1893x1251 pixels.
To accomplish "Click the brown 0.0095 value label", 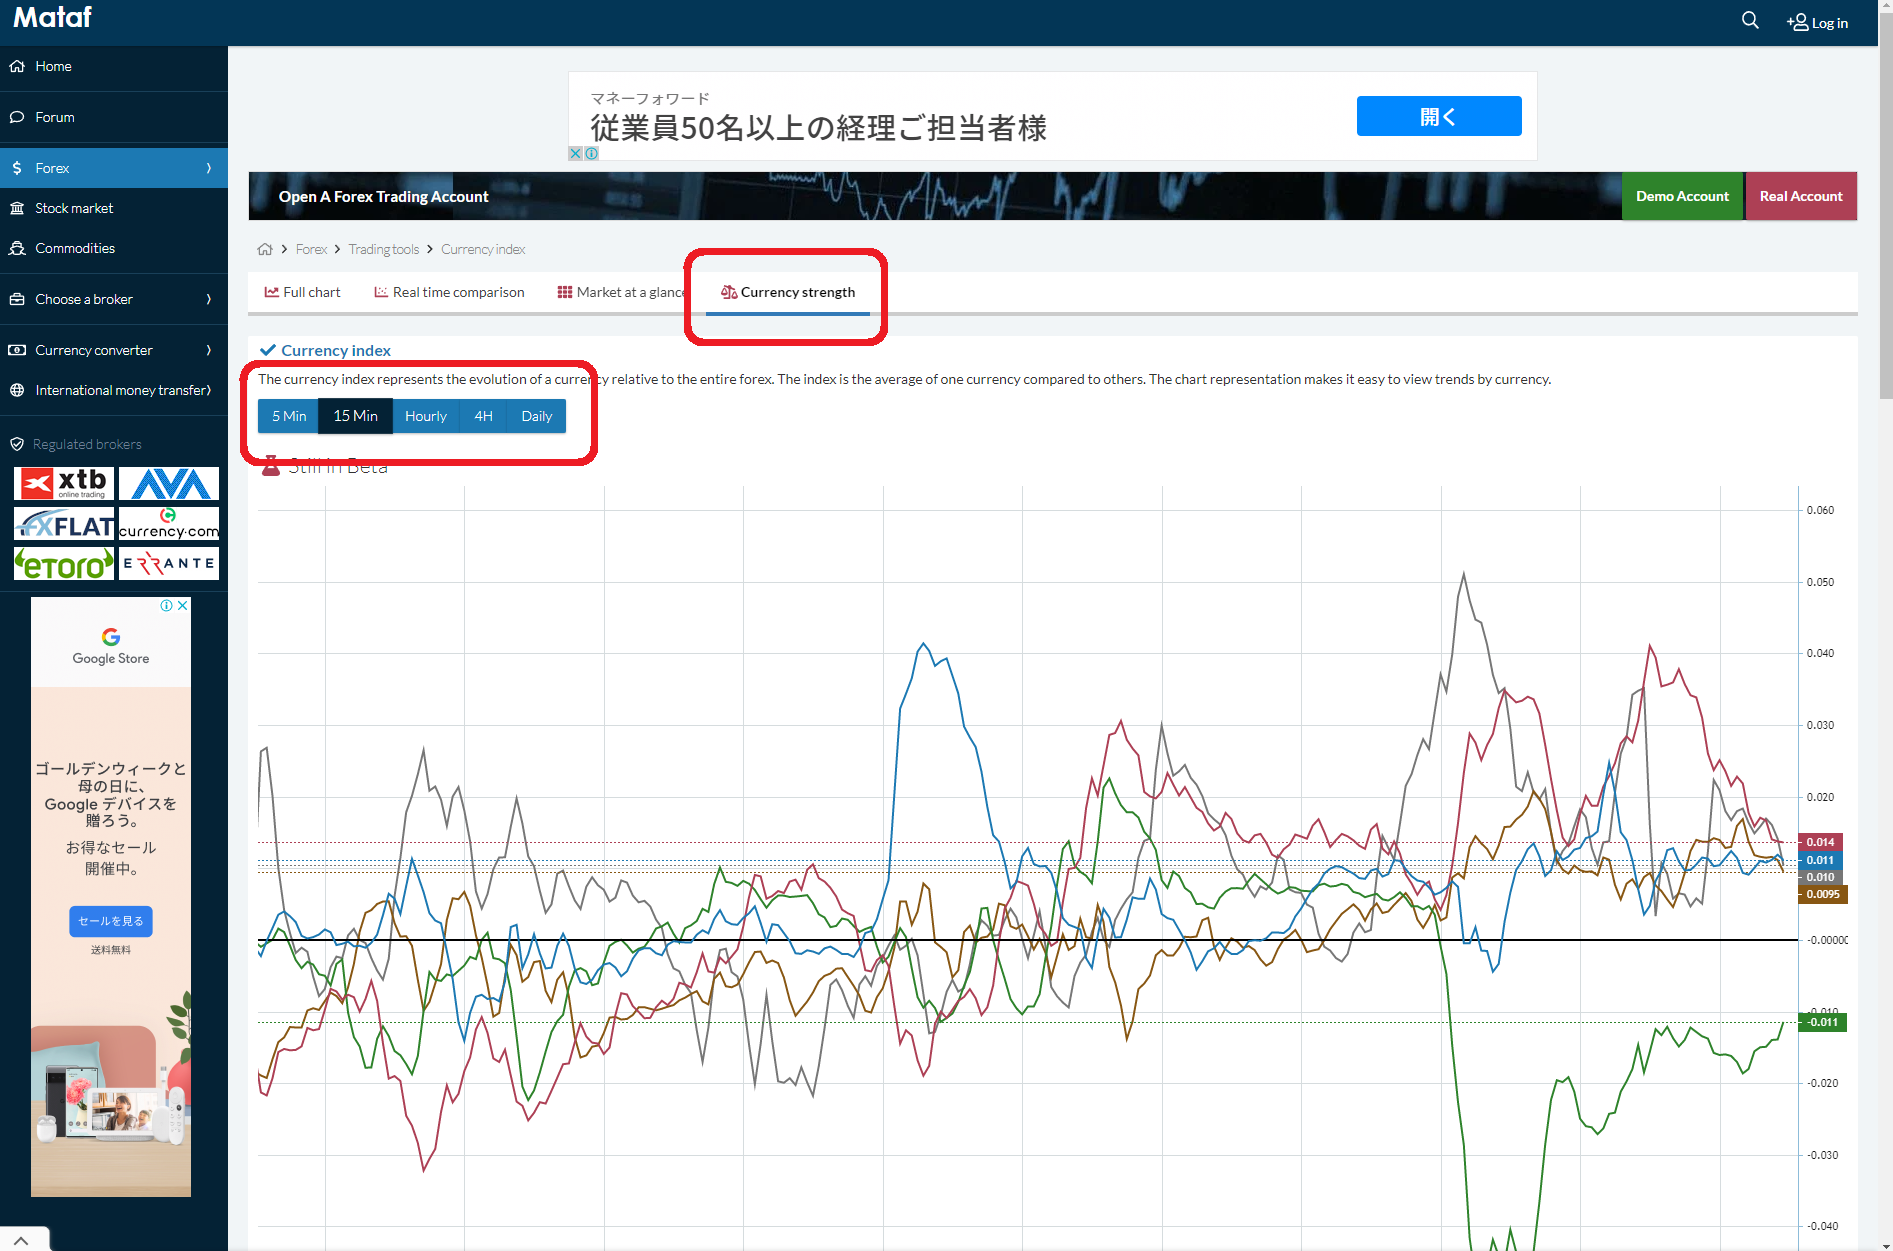I will 1823,894.
